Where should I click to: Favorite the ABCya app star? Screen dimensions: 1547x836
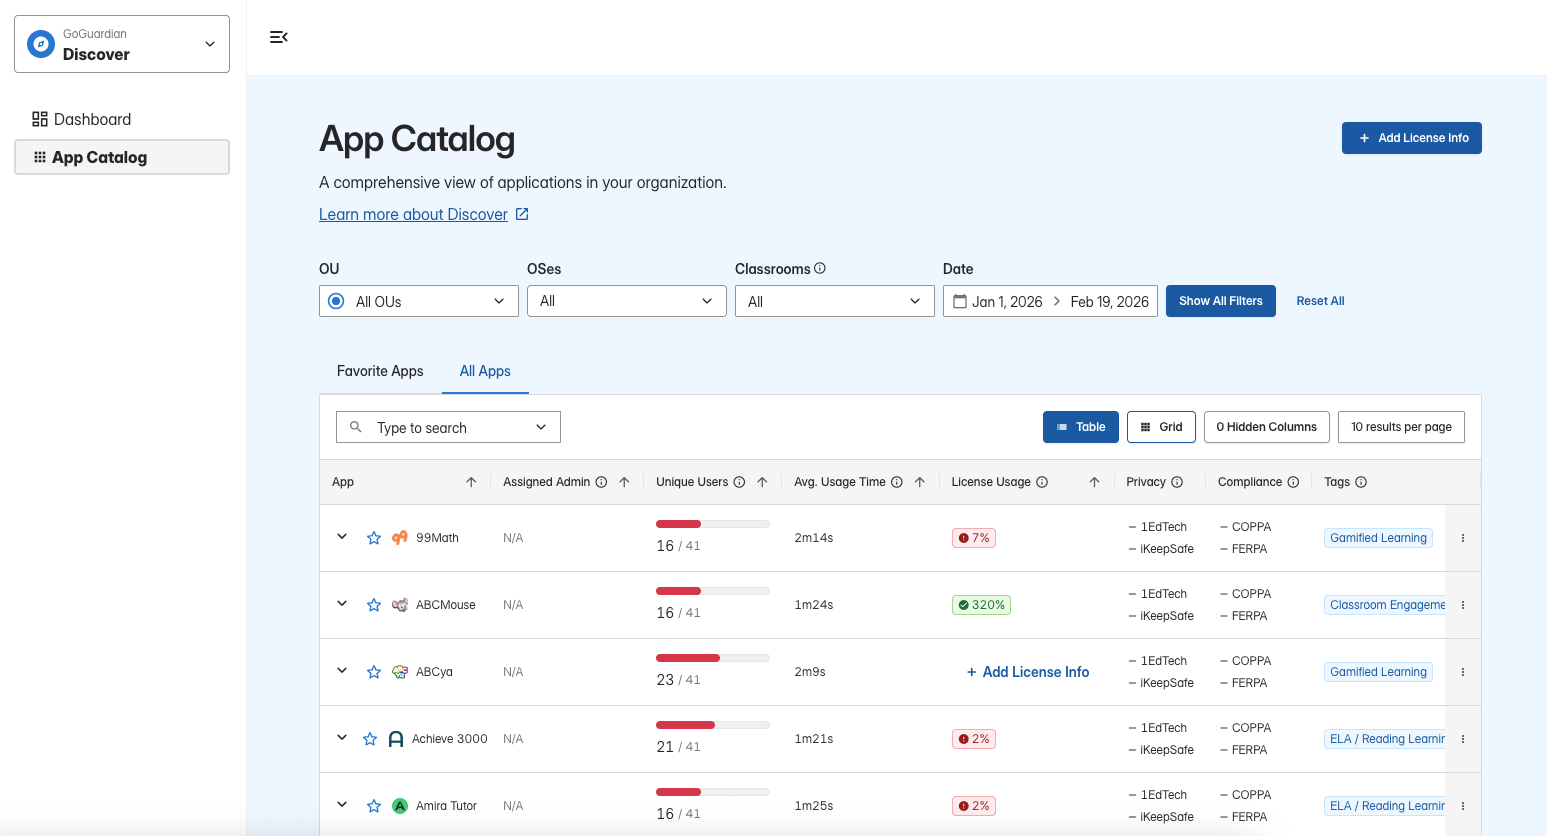(x=374, y=672)
